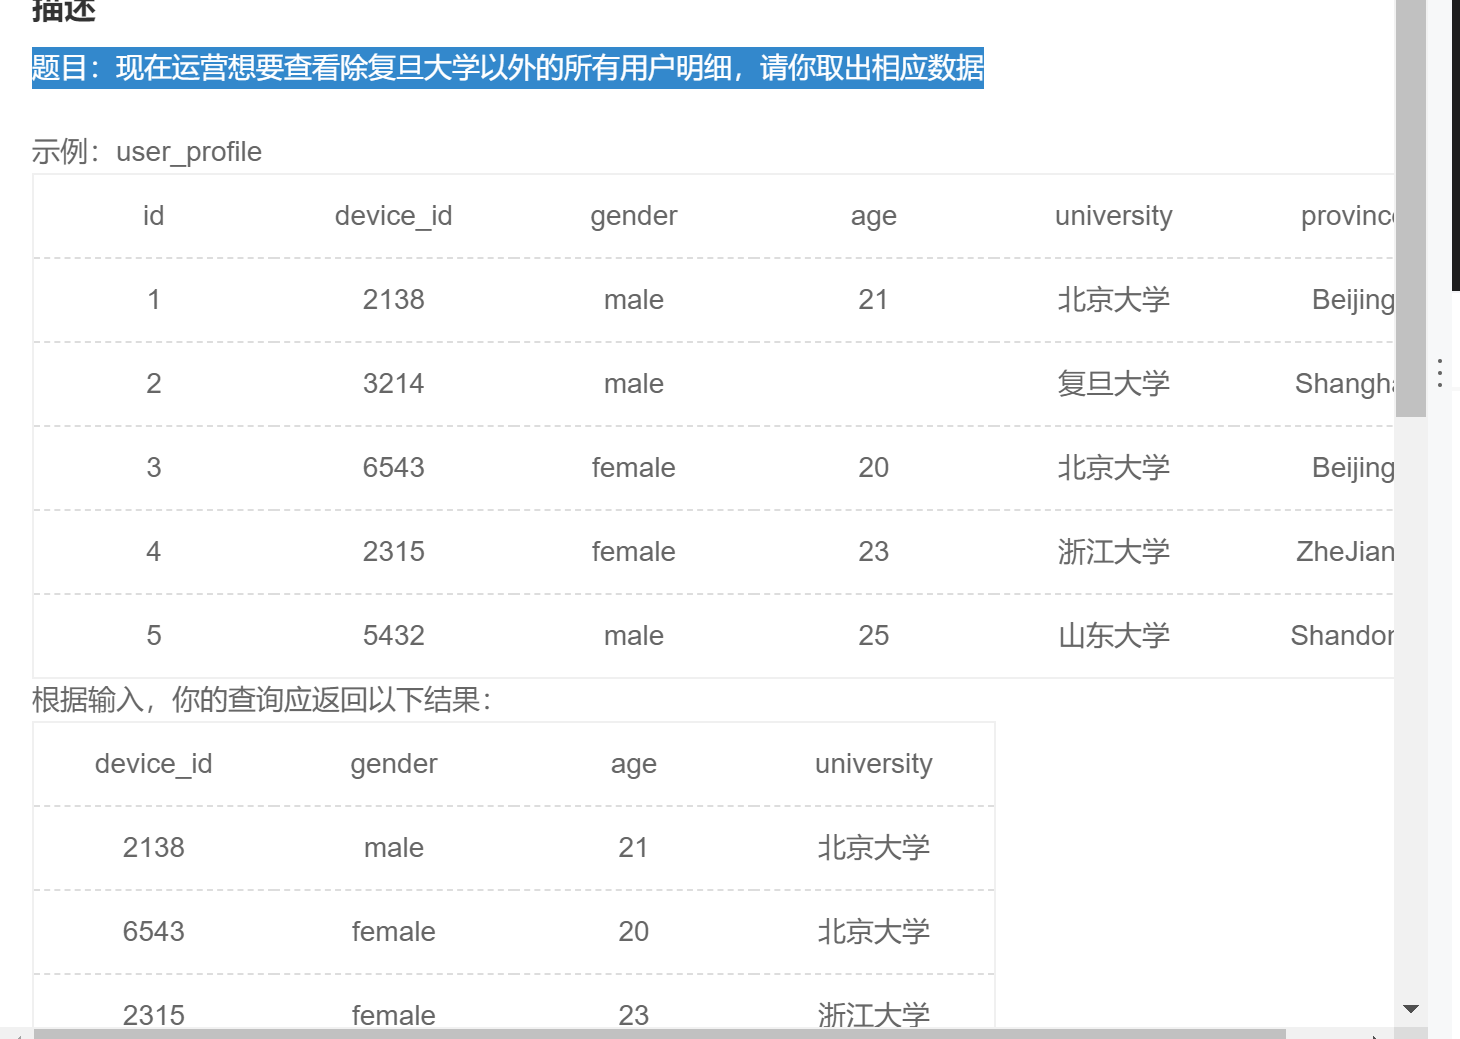Viewport: 1460px width, 1039px height.
Task: Click cell '2315' in user_profile table
Action: [x=393, y=552]
